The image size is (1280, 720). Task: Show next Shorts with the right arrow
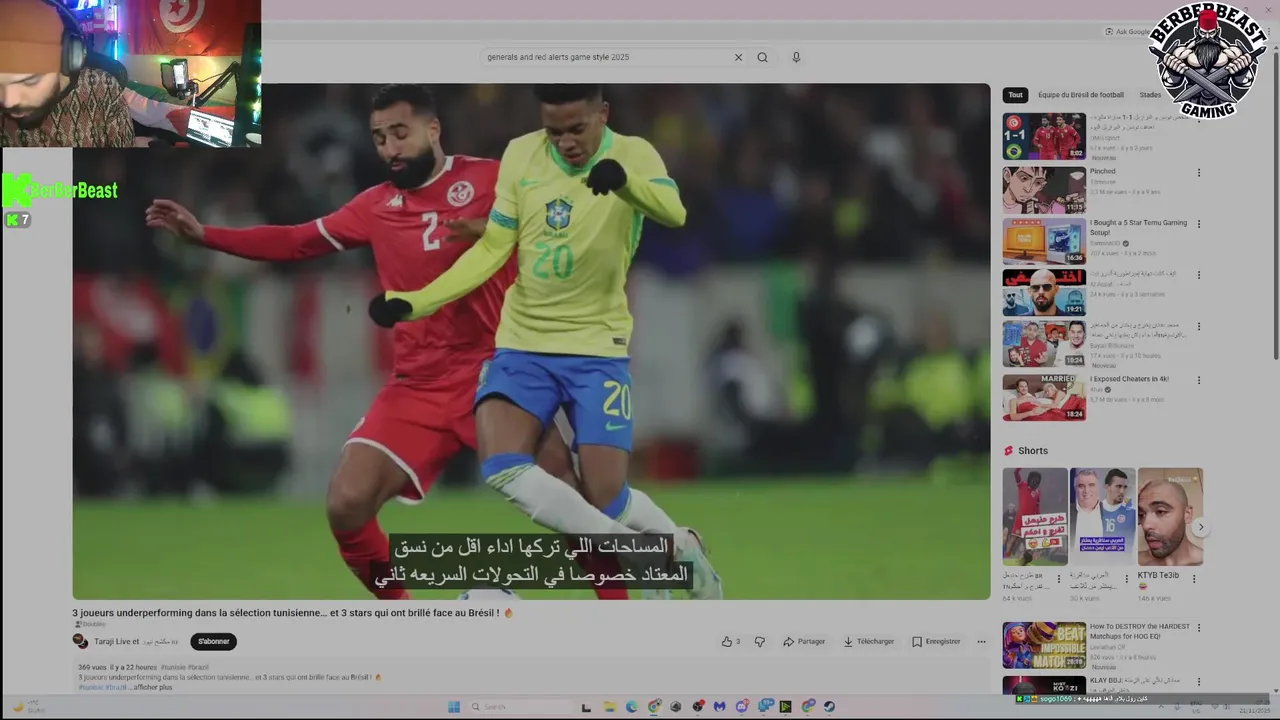coord(1201,527)
